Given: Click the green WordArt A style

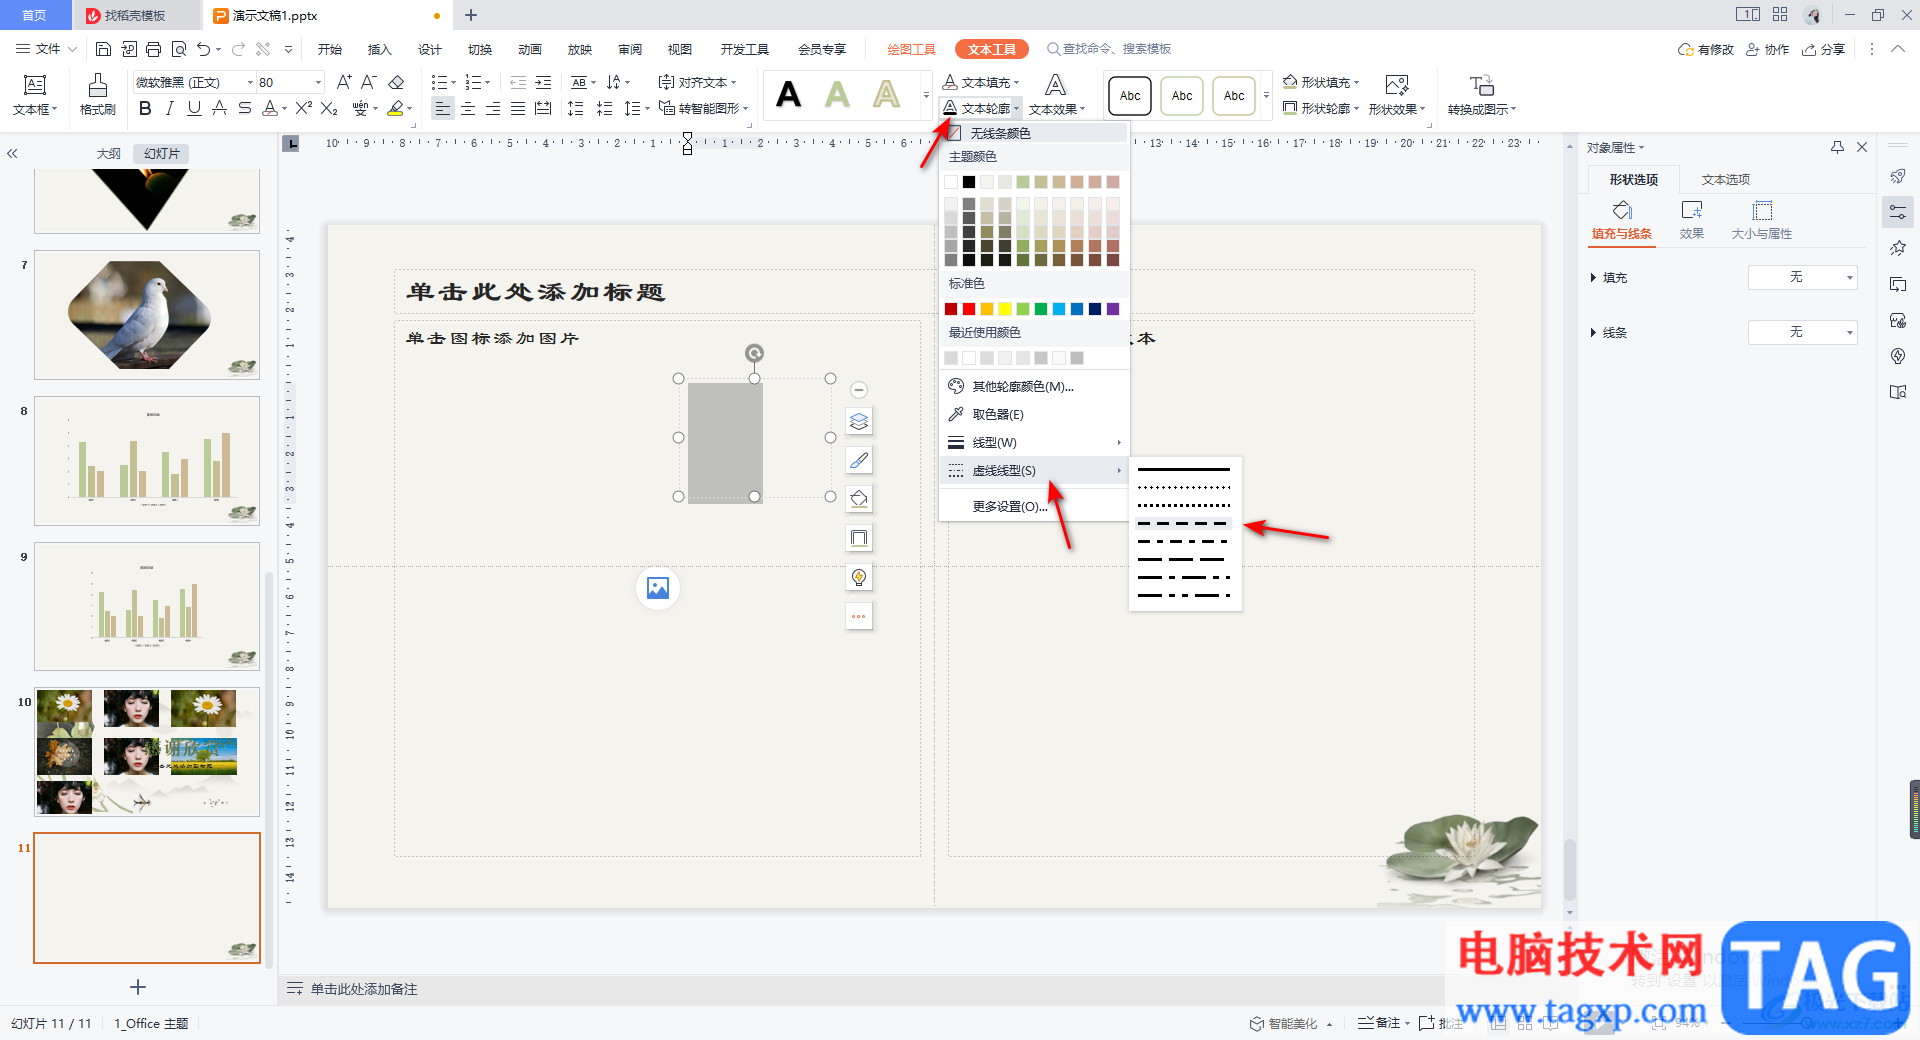Looking at the screenshot, I should tap(838, 95).
